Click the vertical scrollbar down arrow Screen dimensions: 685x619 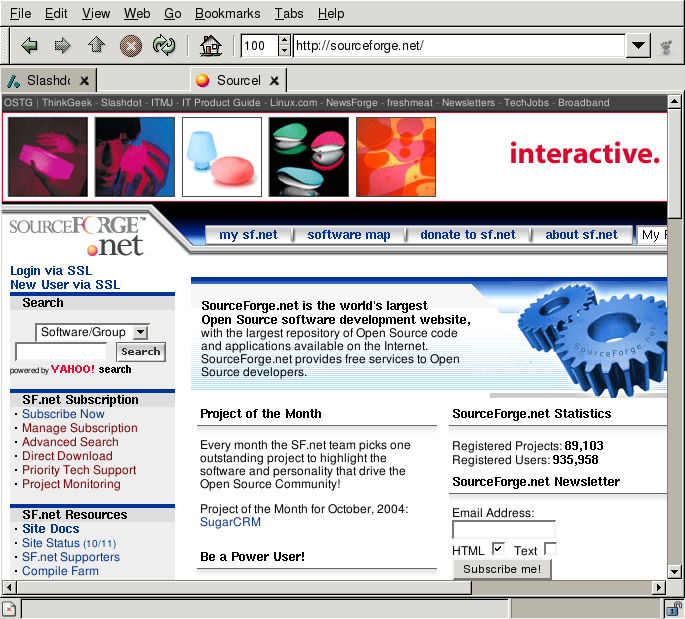click(x=675, y=571)
